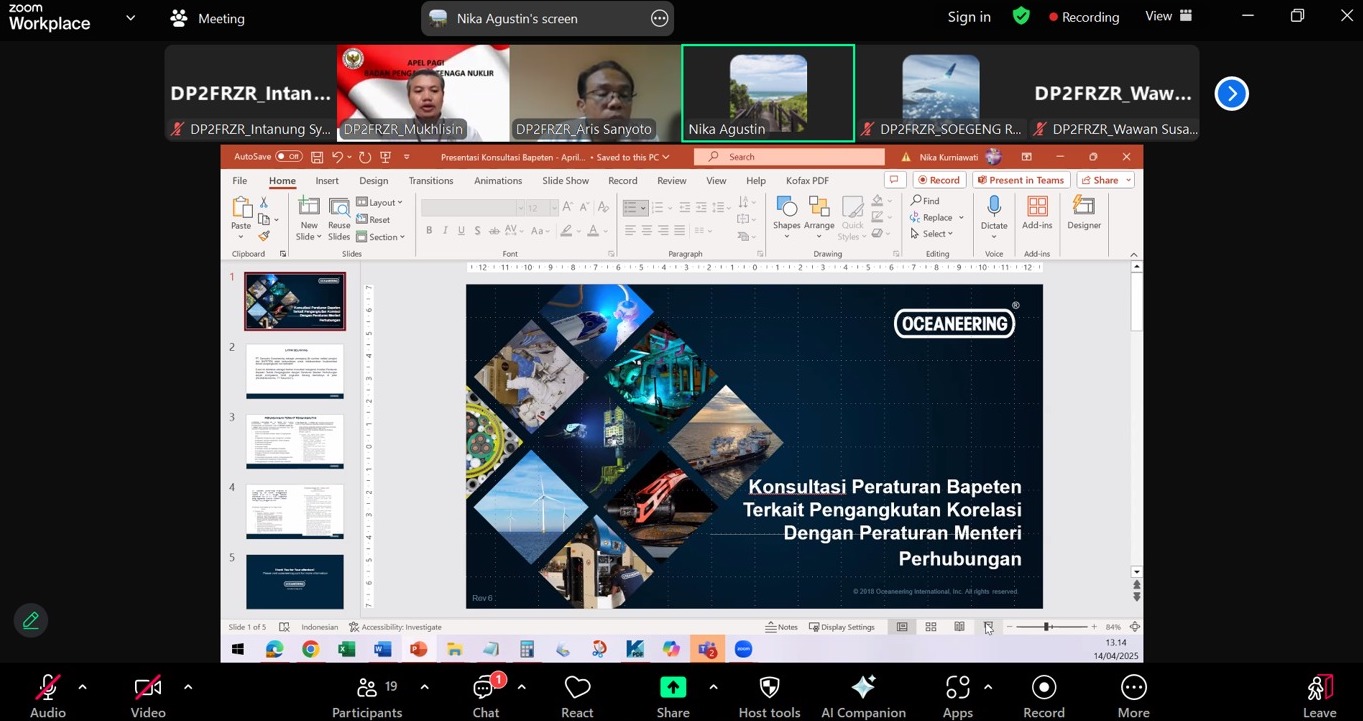Click fit slide to window icon
Screen dimensions: 1363x721
[x=1134, y=627]
